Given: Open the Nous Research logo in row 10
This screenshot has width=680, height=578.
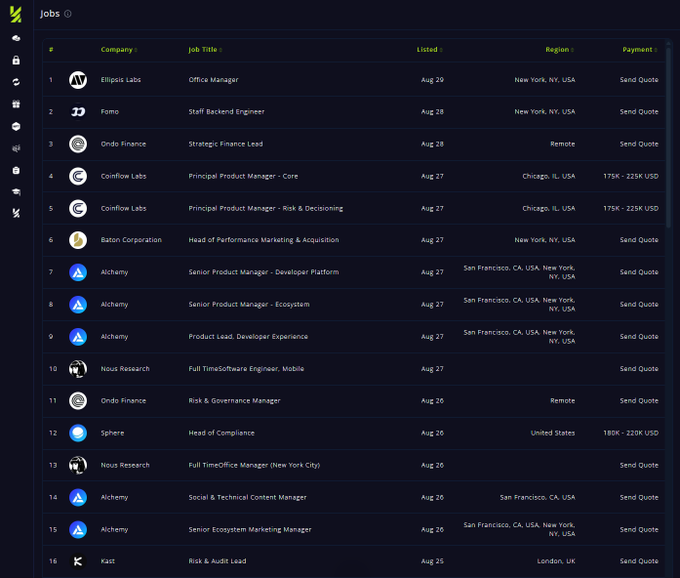Looking at the screenshot, I should click(x=78, y=369).
